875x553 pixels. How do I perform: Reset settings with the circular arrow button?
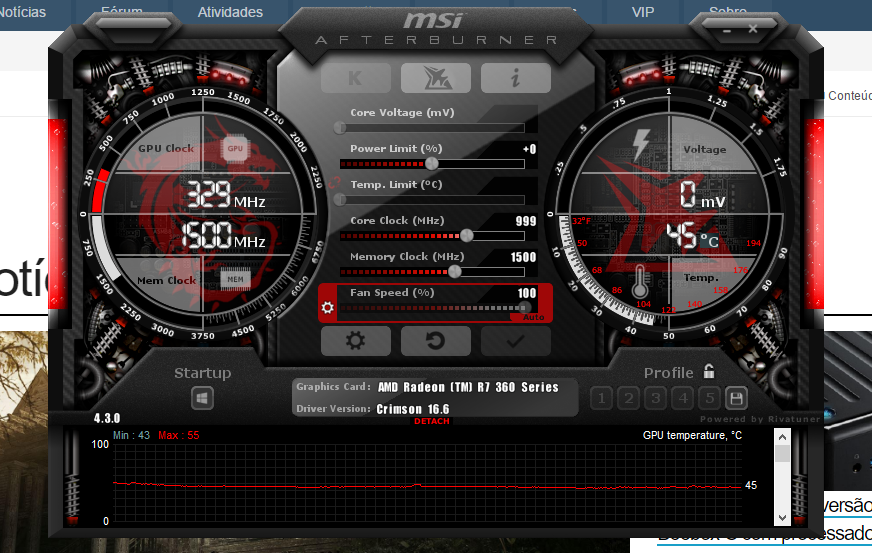pos(435,340)
